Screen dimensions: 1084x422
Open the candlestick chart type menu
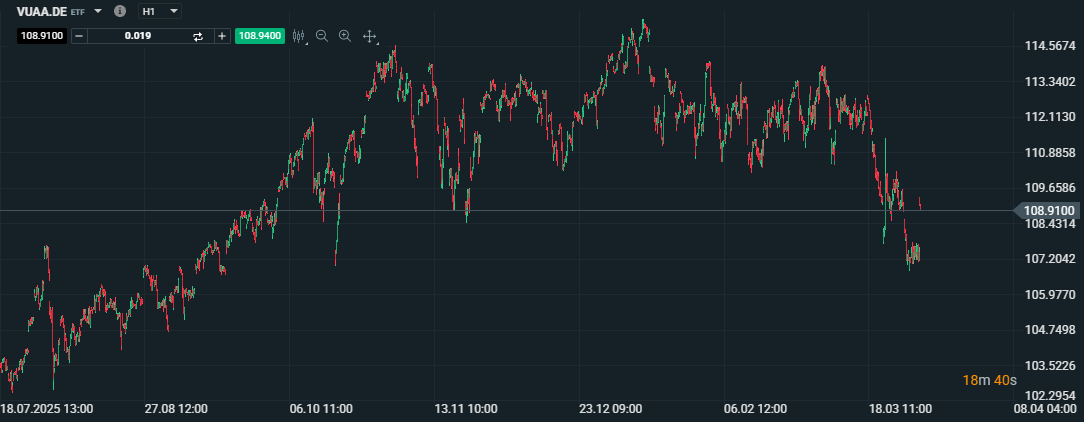tap(299, 36)
